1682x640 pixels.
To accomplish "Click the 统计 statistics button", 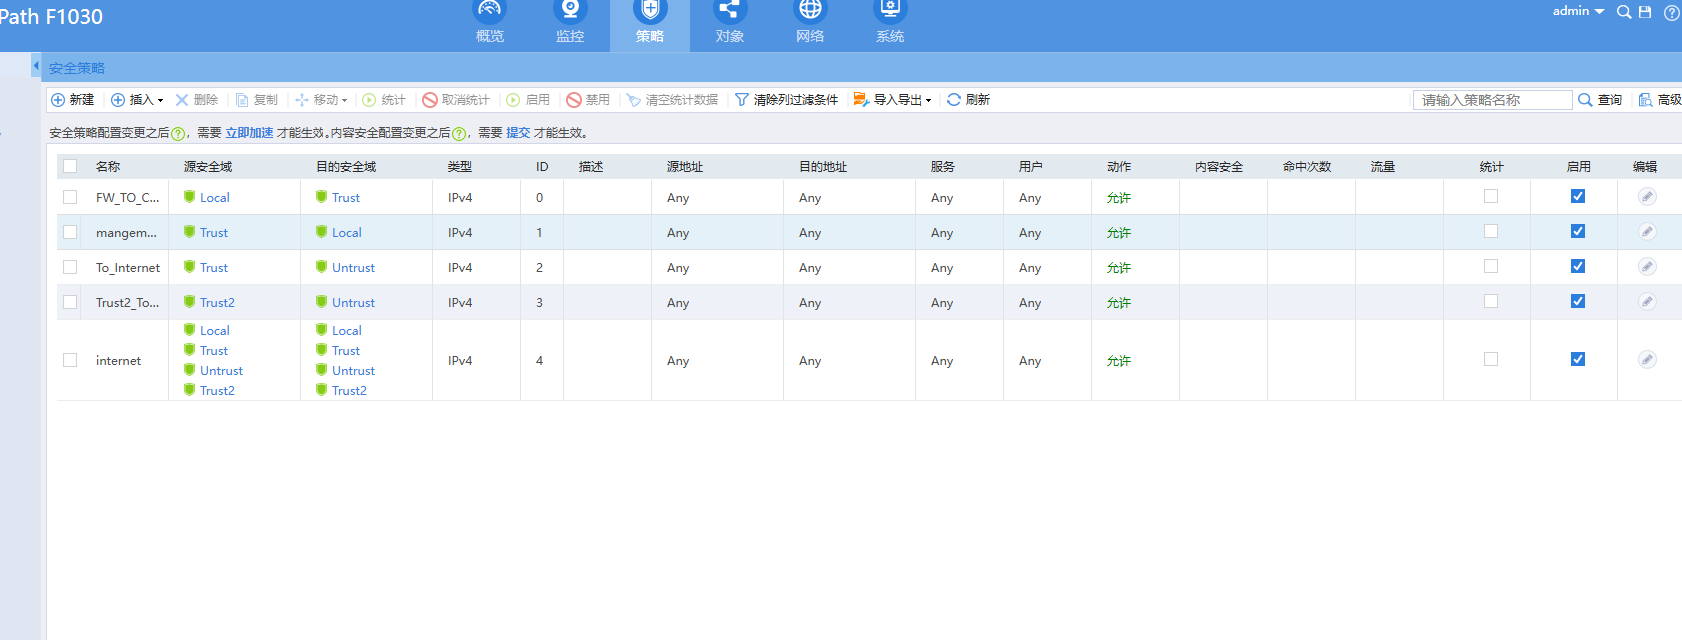I will tap(384, 100).
